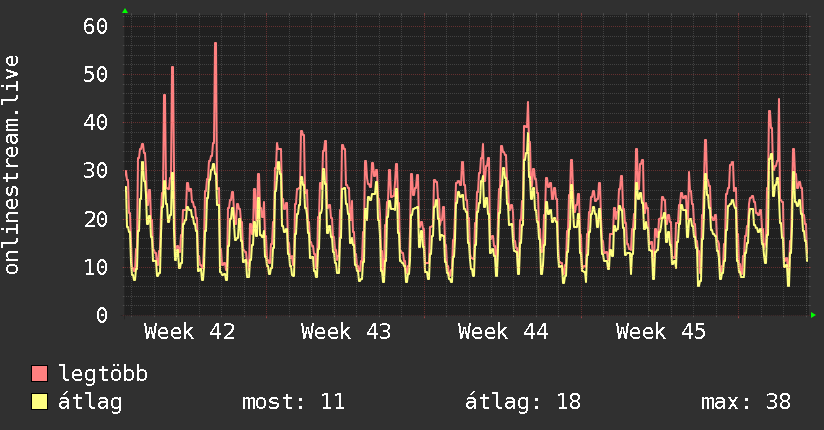824x430 pixels.
Task: Click the 'most: 11' current value
Action: (293, 402)
